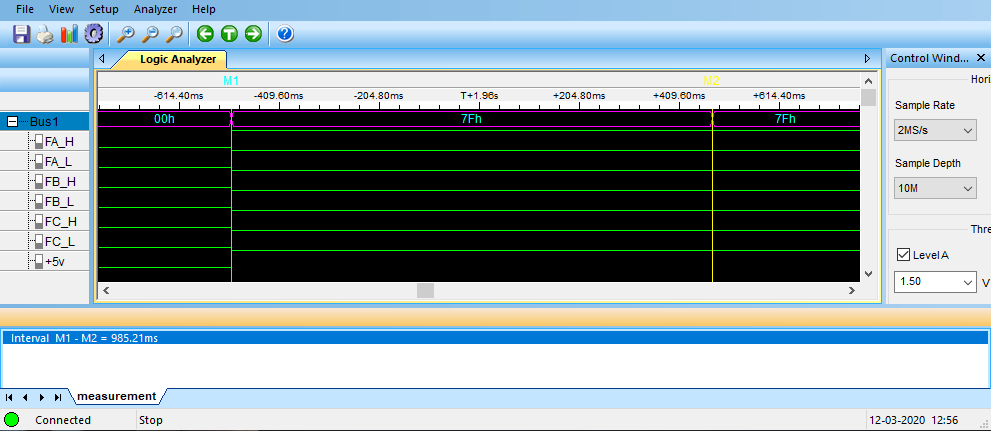The image size is (991, 431).
Task: Select the FB_H channel in signal list
Action: pos(60,181)
